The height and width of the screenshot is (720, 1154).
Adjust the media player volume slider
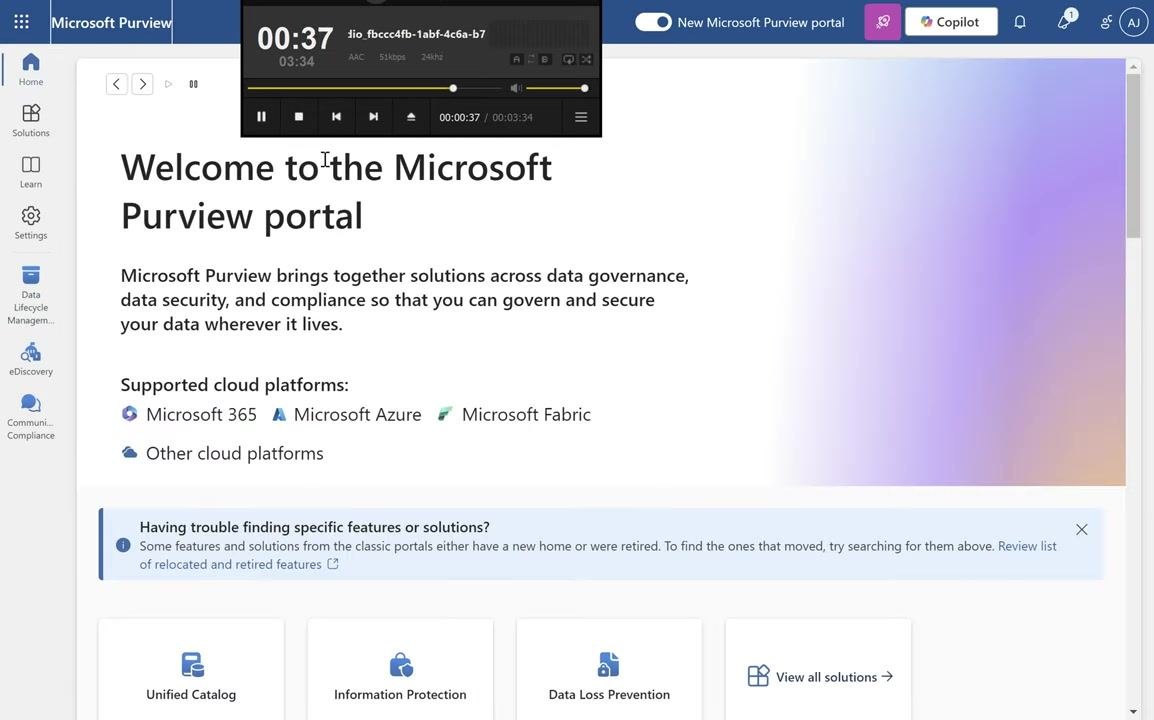557,88
